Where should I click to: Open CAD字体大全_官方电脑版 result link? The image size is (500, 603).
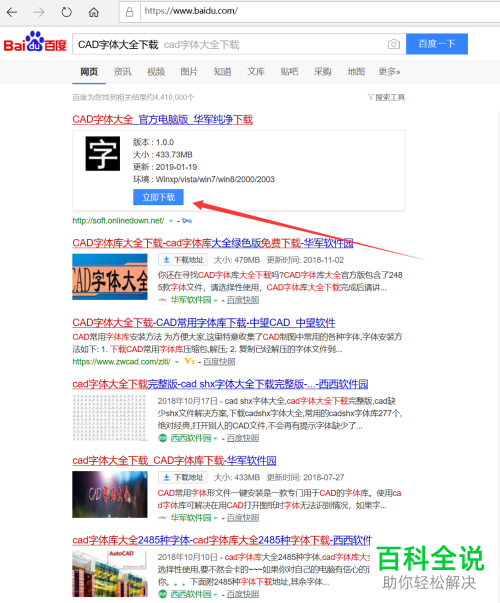163,120
